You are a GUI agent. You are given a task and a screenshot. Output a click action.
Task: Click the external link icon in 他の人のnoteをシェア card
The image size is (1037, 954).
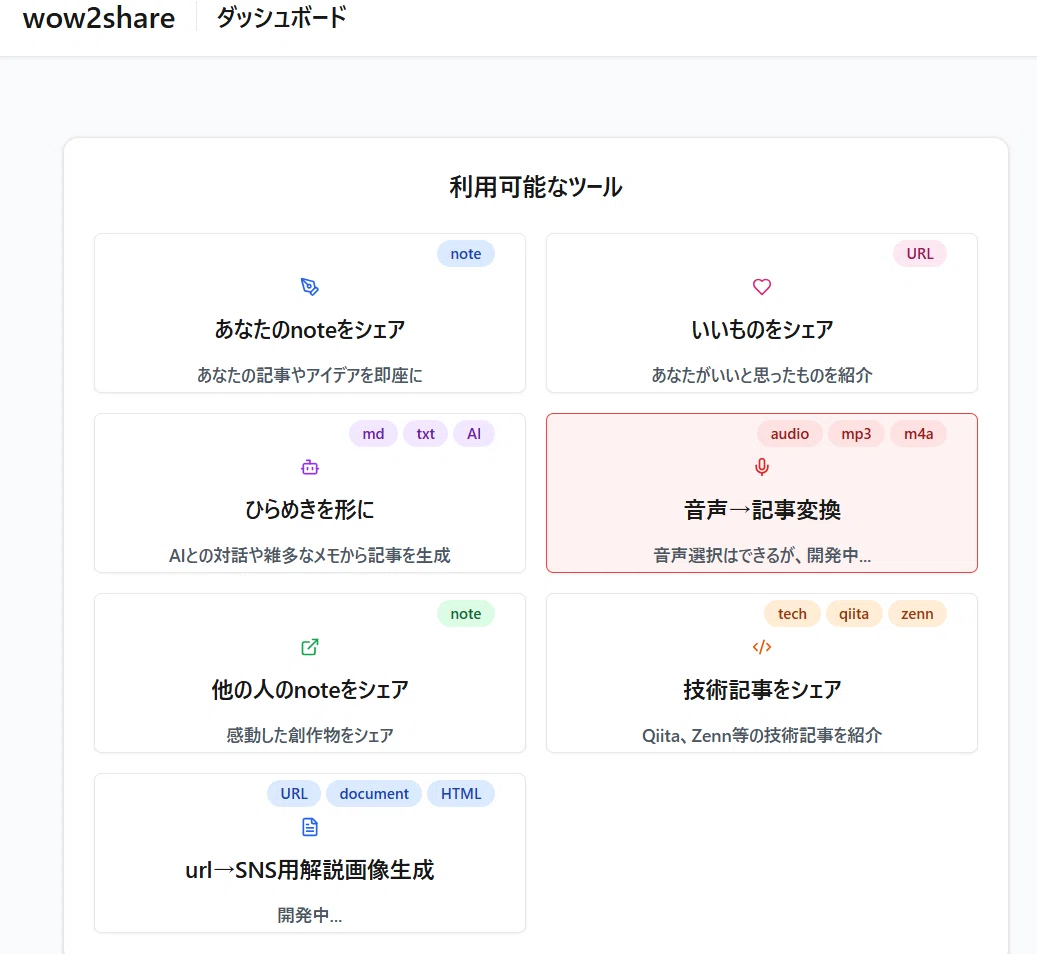coord(310,647)
